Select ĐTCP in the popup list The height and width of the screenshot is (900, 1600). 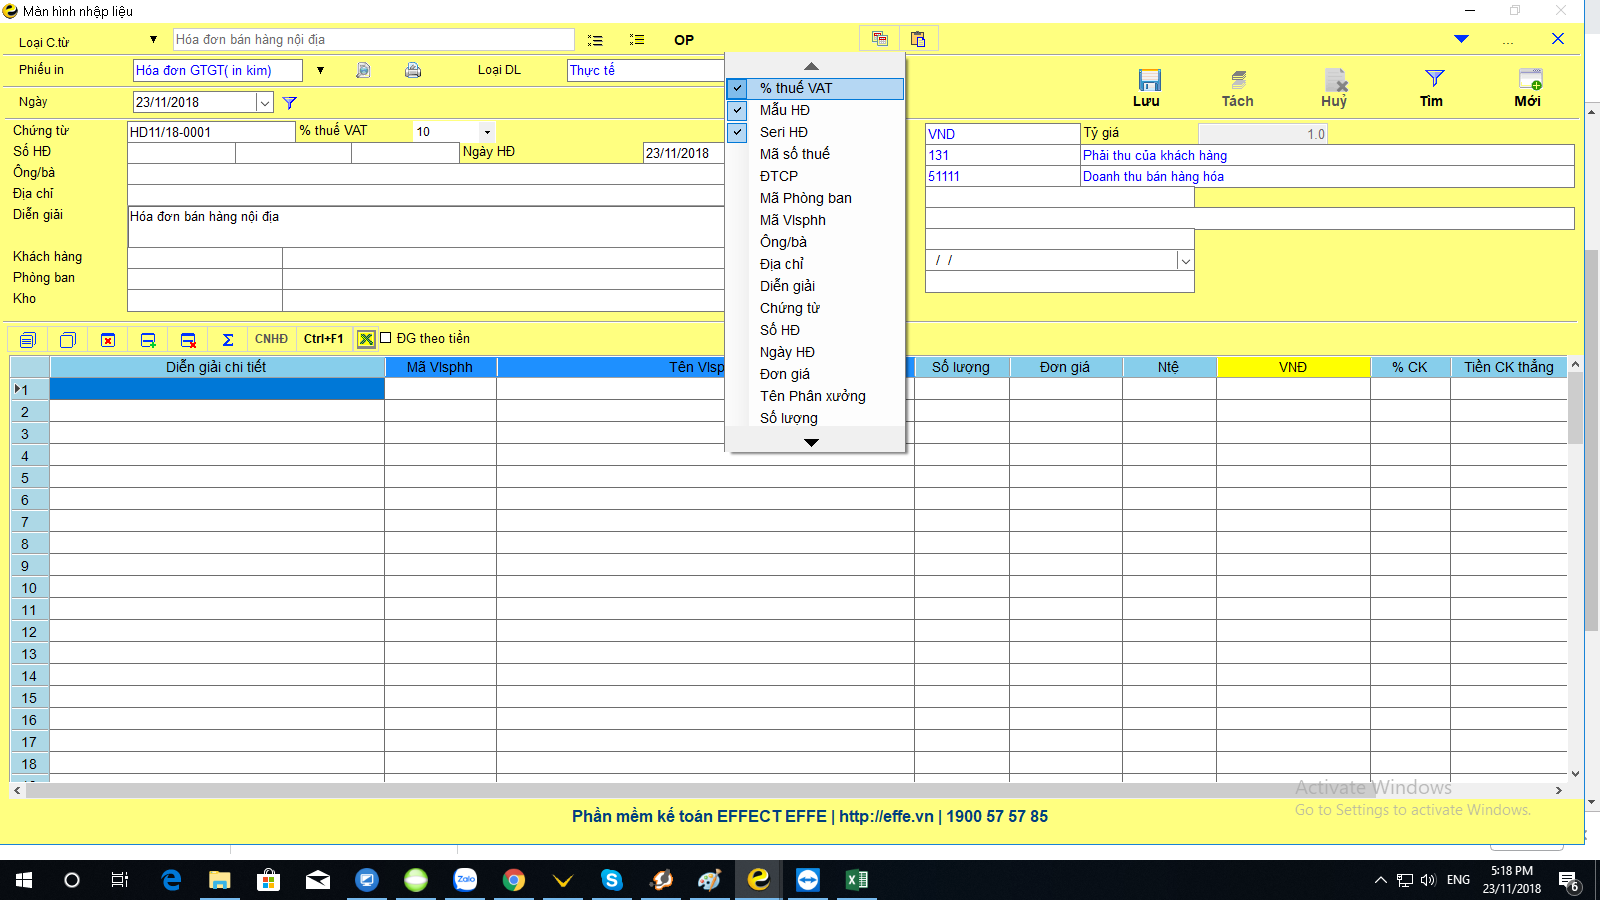point(779,176)
